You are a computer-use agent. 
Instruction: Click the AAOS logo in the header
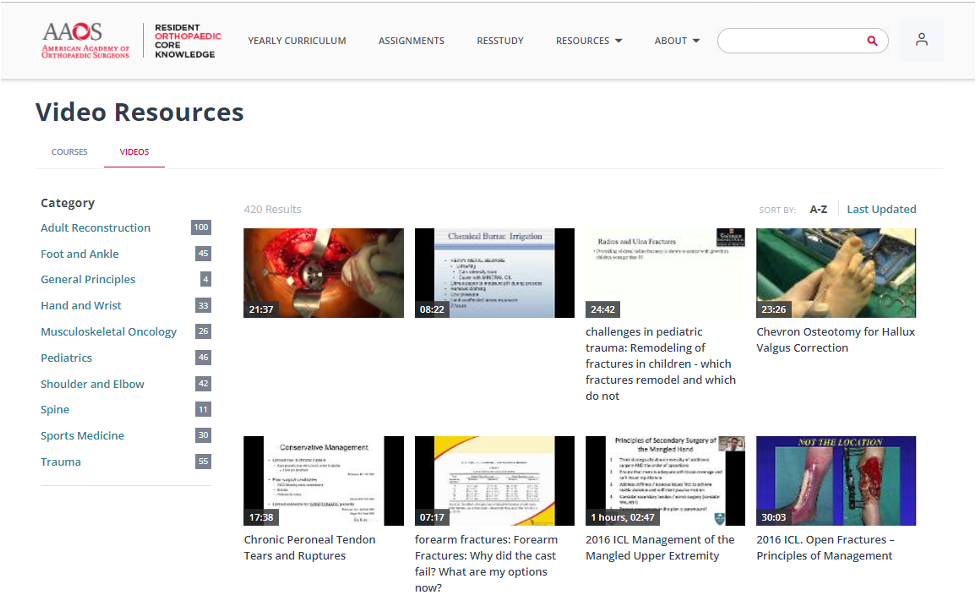pyautogui.click(x=86, y=41)
